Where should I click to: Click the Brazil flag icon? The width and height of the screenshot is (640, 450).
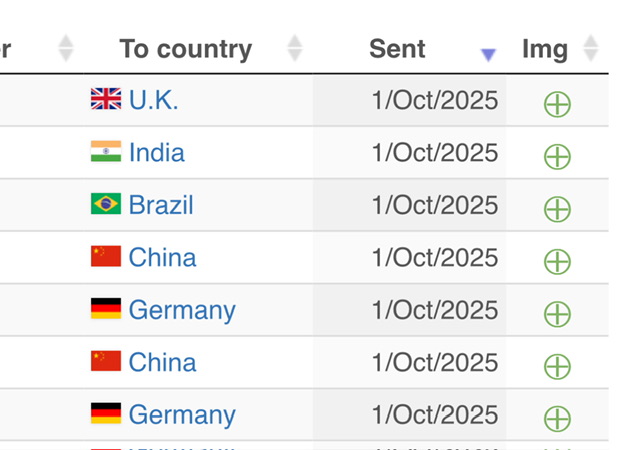[x=106, y=204]
